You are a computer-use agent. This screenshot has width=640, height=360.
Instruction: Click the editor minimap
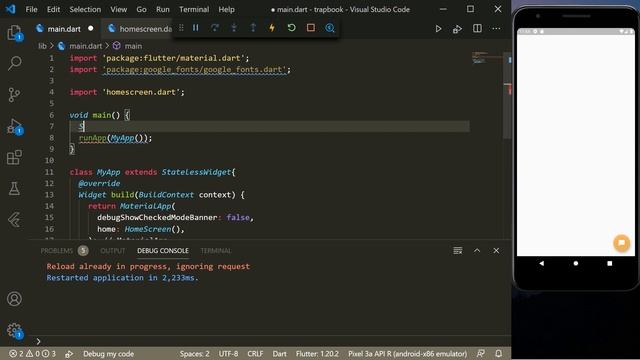pos(487,57)
